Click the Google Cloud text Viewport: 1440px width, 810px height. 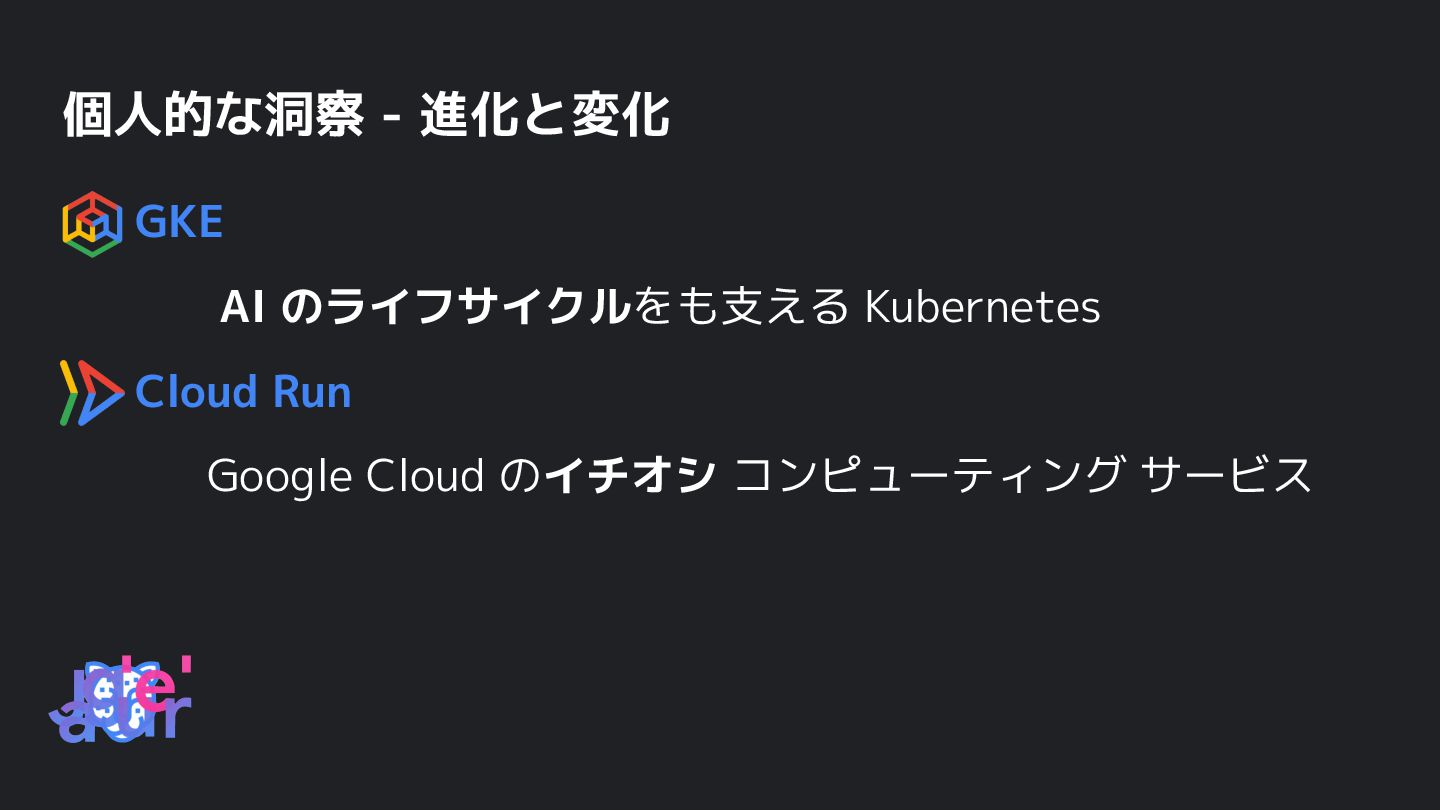(x=345, y=476)
